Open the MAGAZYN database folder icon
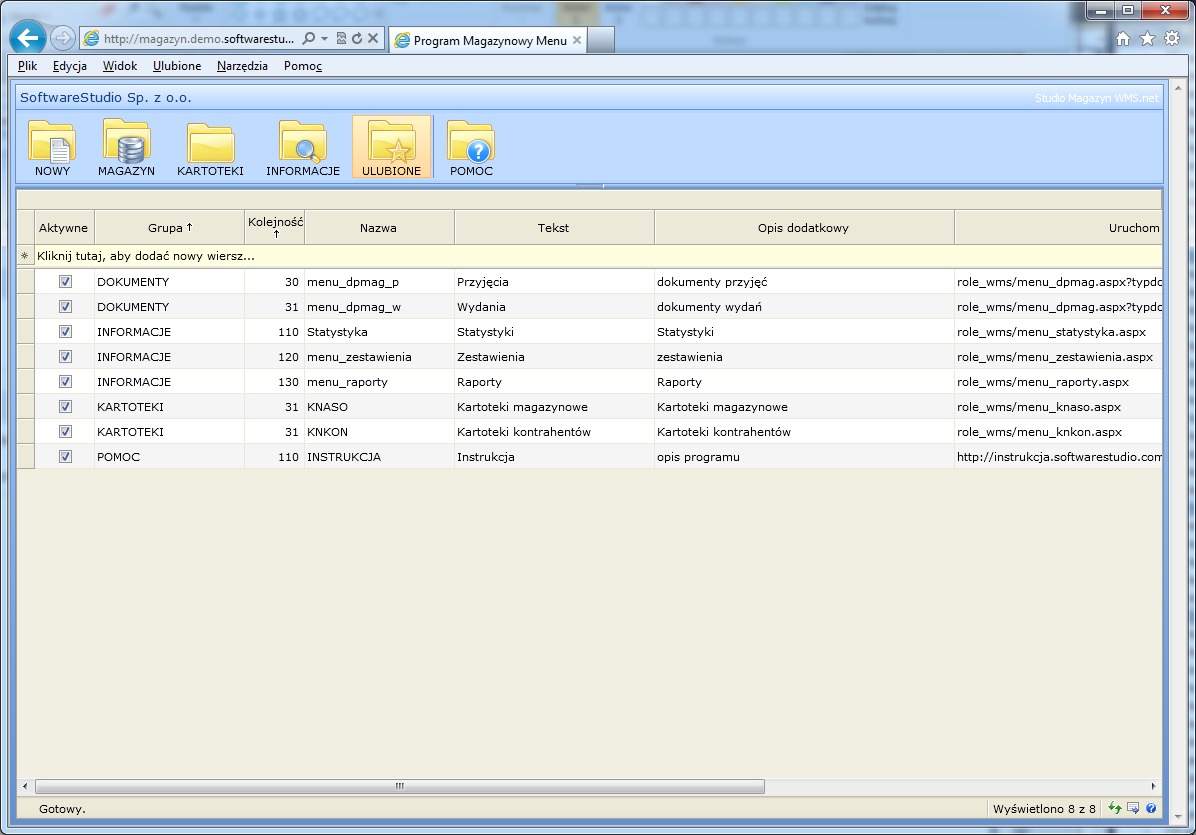This screenshot has width=1196, height=835. click(x=126, y=146)
